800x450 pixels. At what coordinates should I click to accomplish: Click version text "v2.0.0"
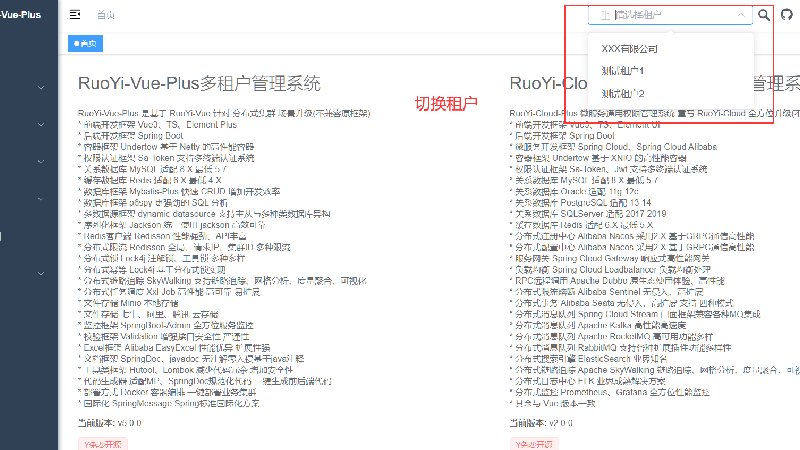click(x=561, y=423)
